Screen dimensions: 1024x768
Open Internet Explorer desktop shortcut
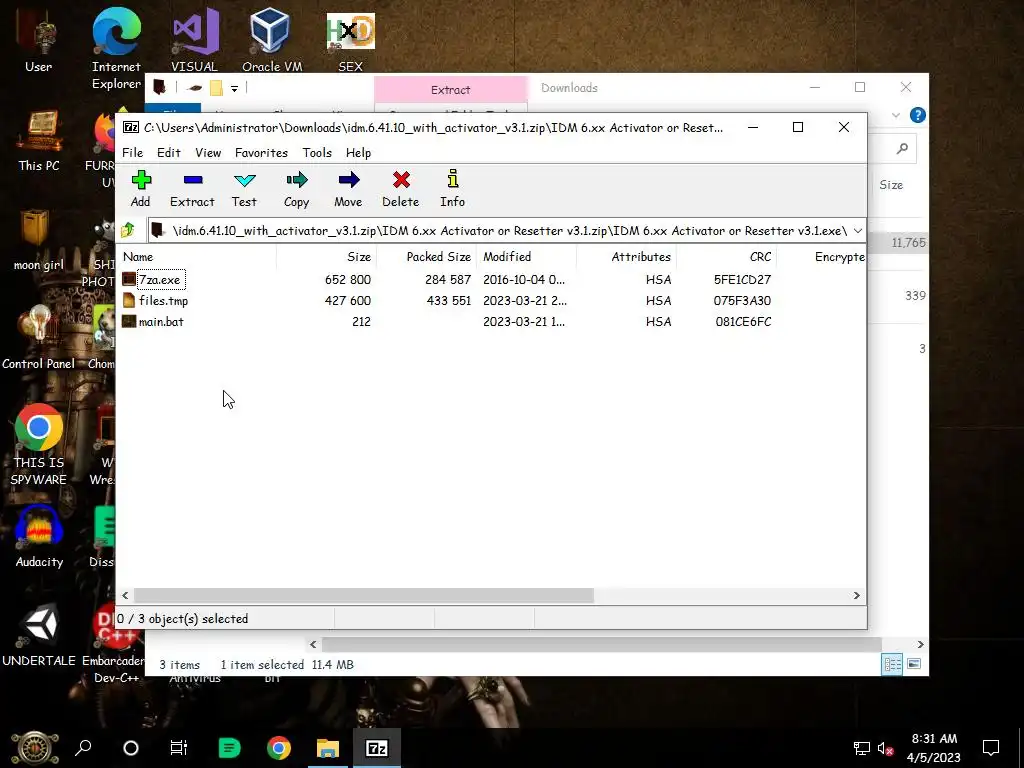(116, 49)
